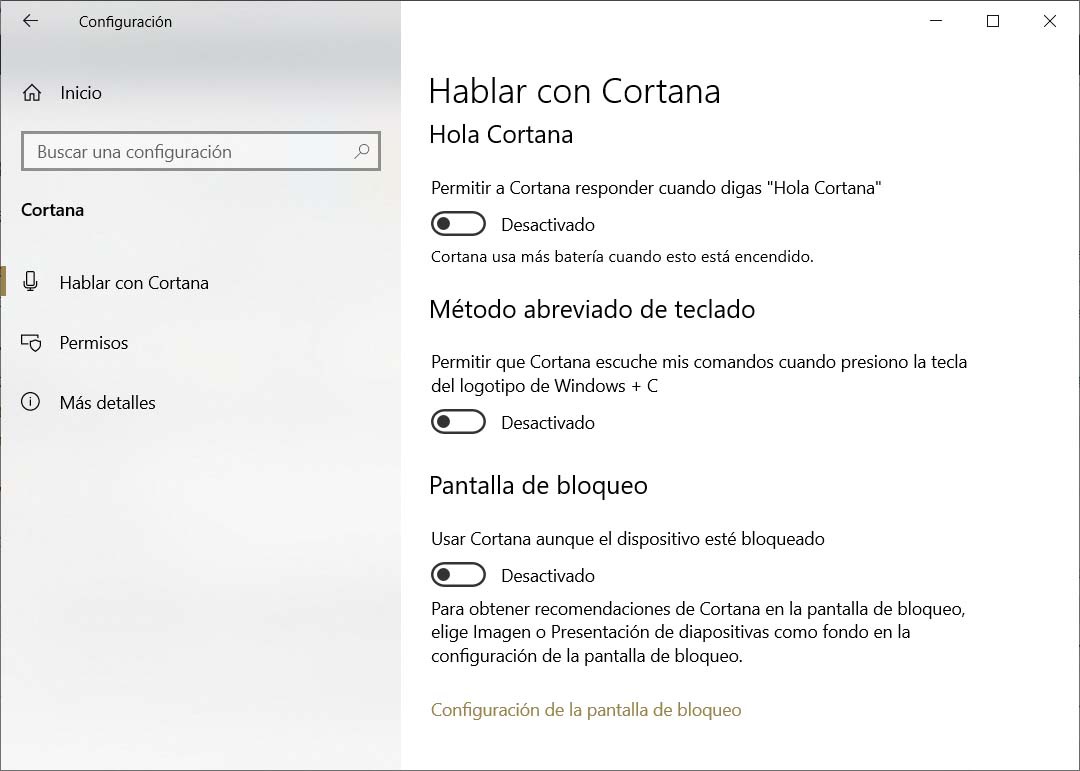Go to the Más detalles section label

(107, 403)
